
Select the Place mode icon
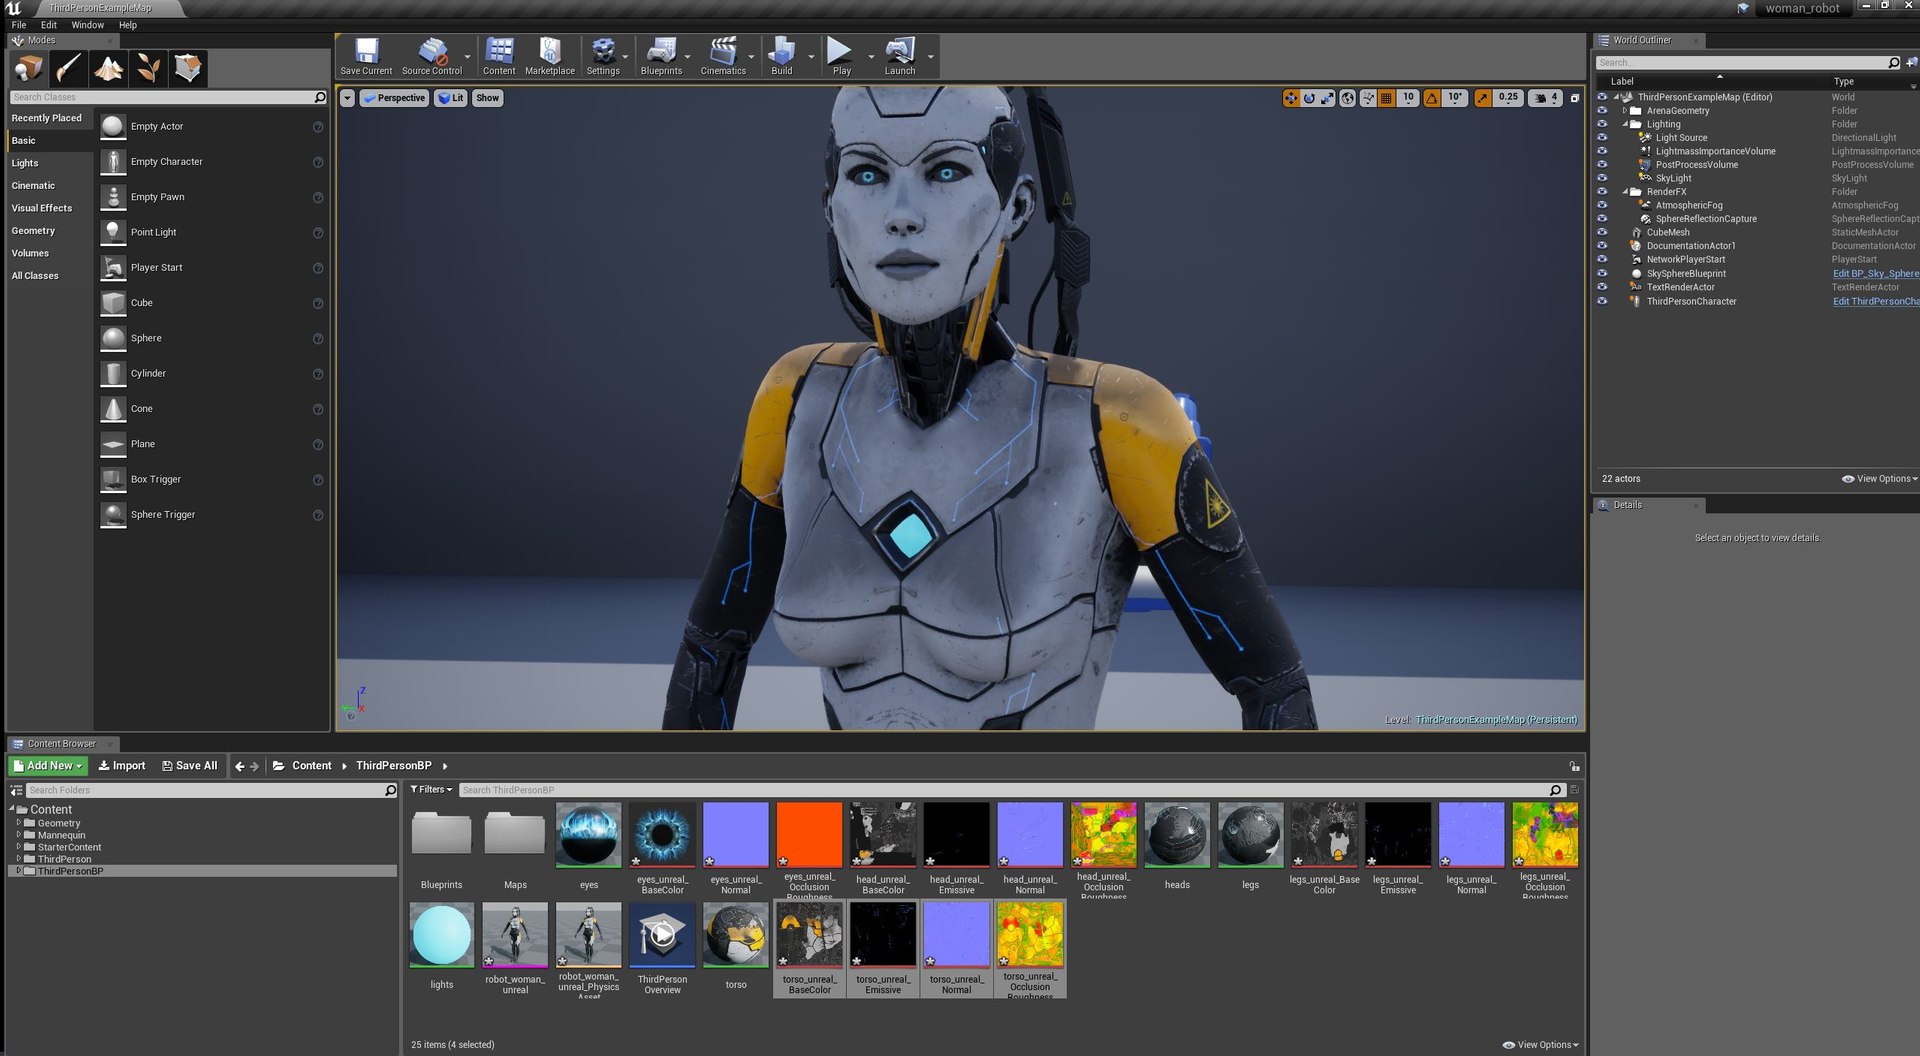28,68
